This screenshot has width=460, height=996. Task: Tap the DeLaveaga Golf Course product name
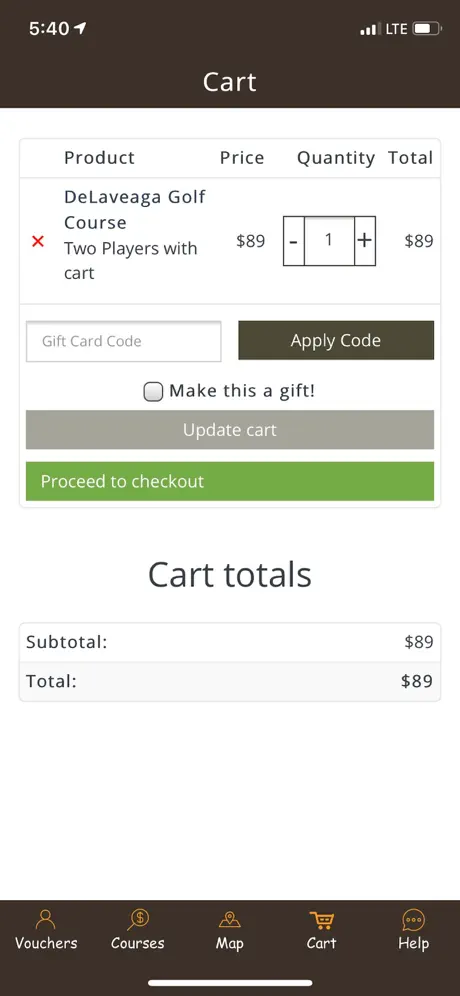(135, 210)
